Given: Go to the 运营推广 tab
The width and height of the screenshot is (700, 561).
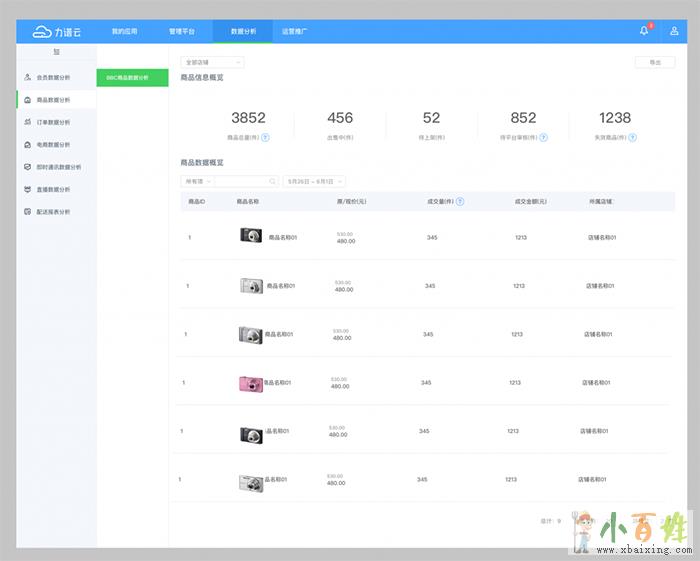Looking at the screenshot, I should (294, 31).
